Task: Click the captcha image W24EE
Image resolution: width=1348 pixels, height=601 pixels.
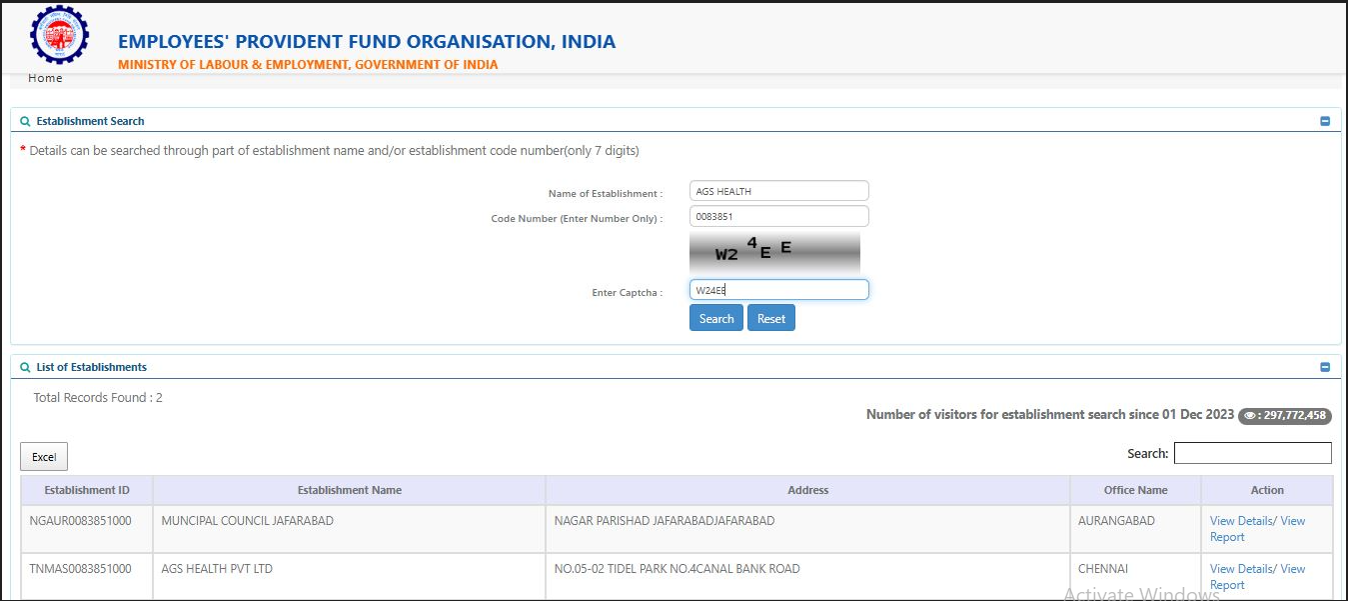Action: 774,253
